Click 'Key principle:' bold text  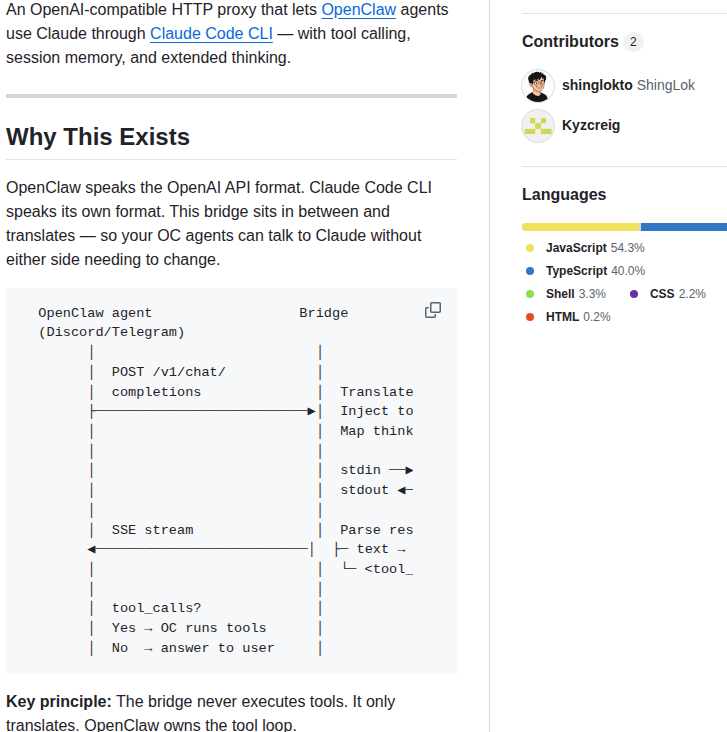click(x=59, y=702)
